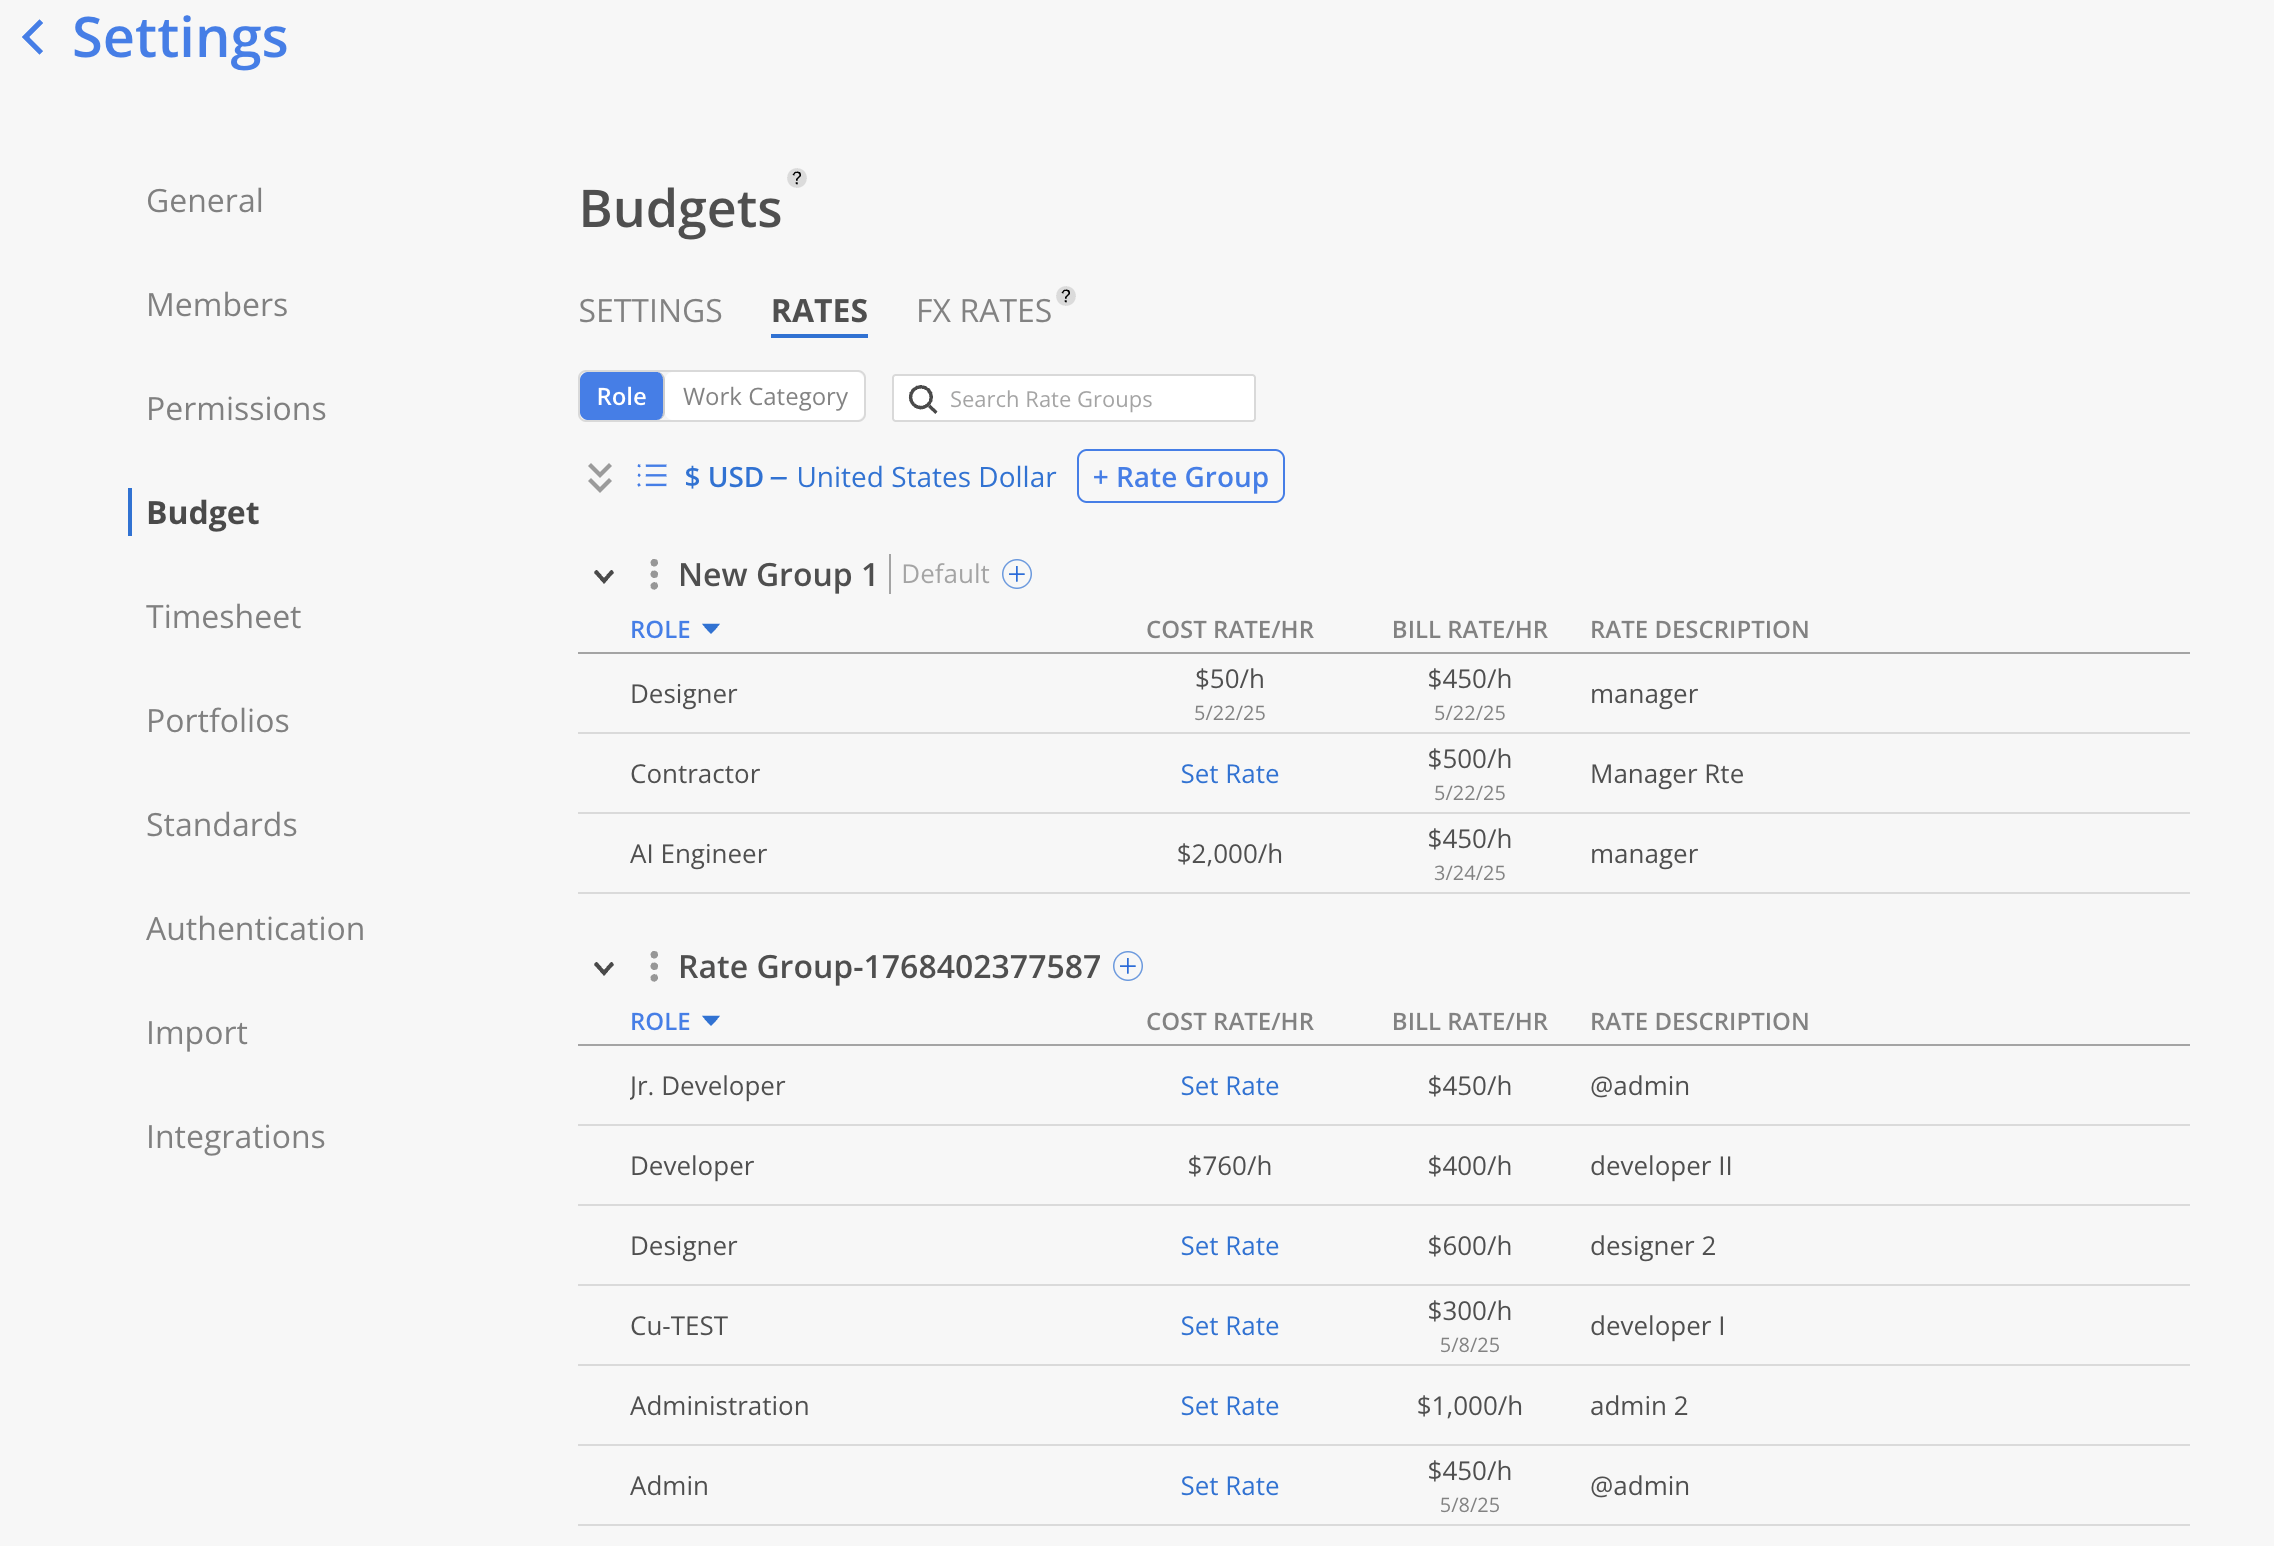Open the SETTINGS tab under Budgets
Viewport: 2274px width, 1546px height.
[x=650, y=311]
